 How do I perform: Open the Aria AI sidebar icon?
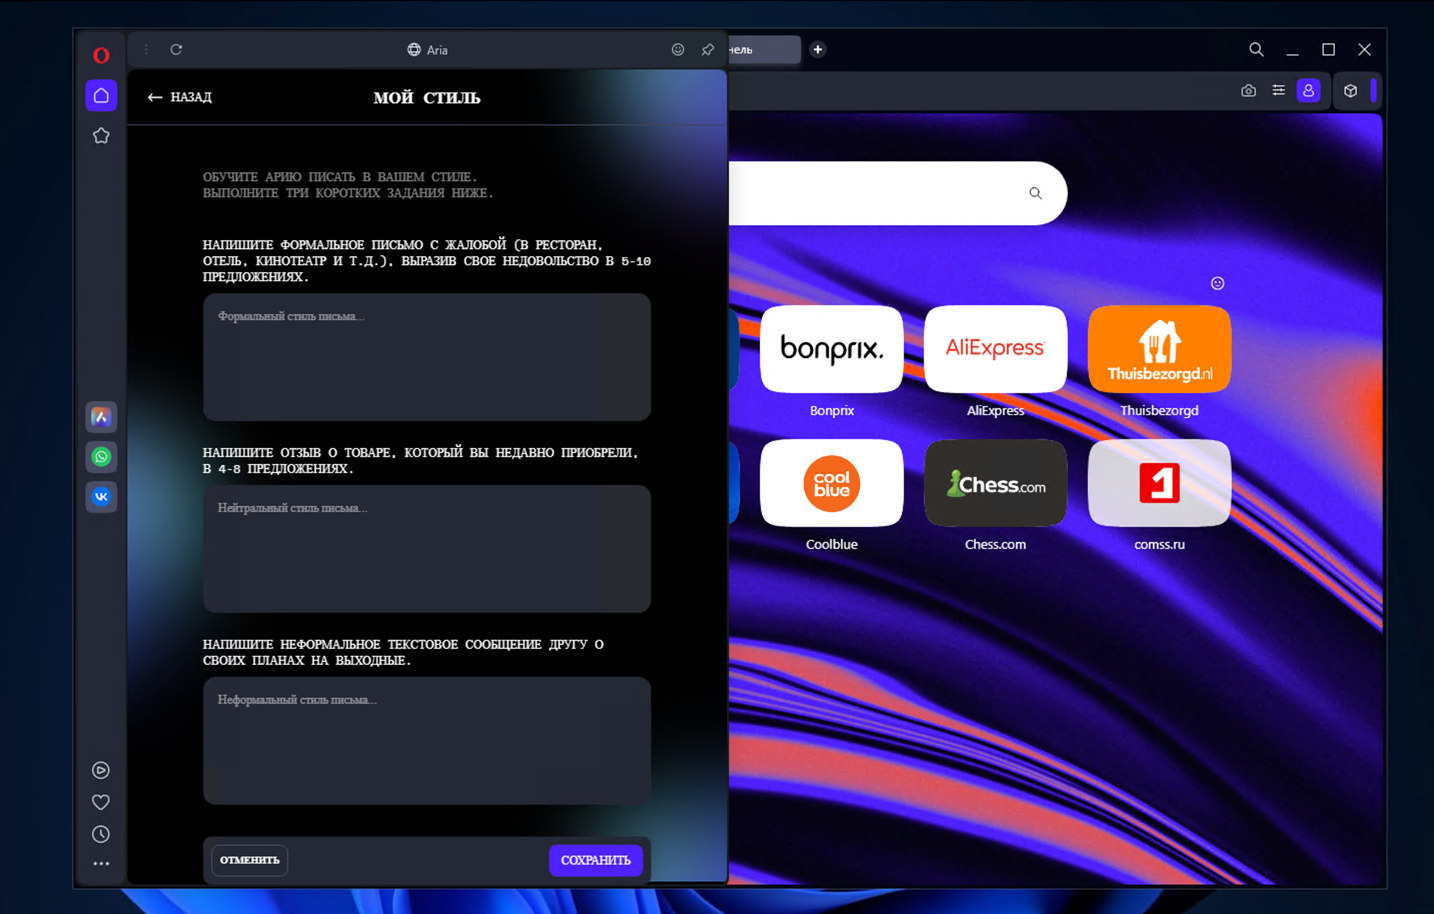pyautogui.click(x=101, y=417)
